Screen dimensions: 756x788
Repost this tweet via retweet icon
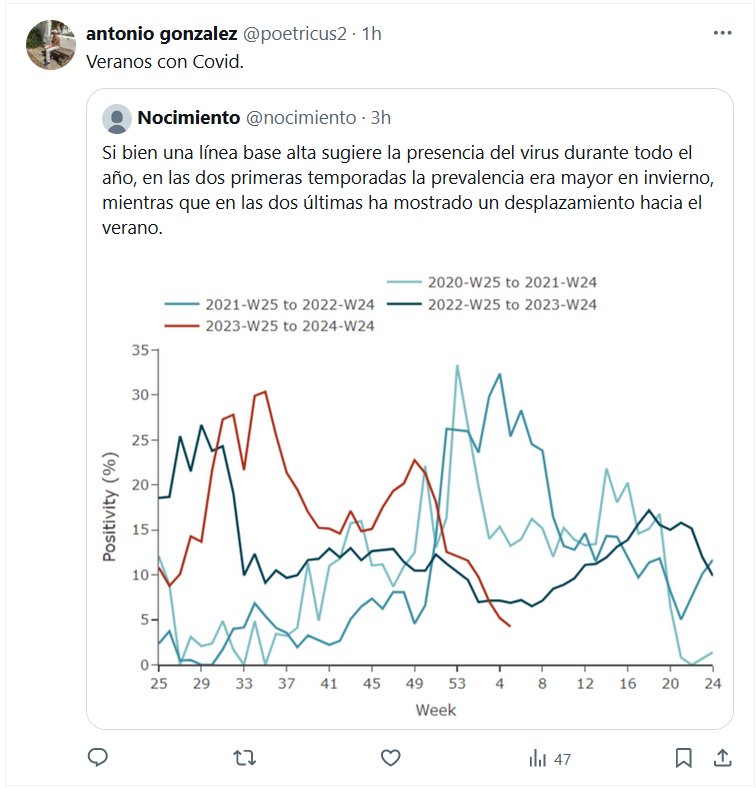[x=243, y=759]
